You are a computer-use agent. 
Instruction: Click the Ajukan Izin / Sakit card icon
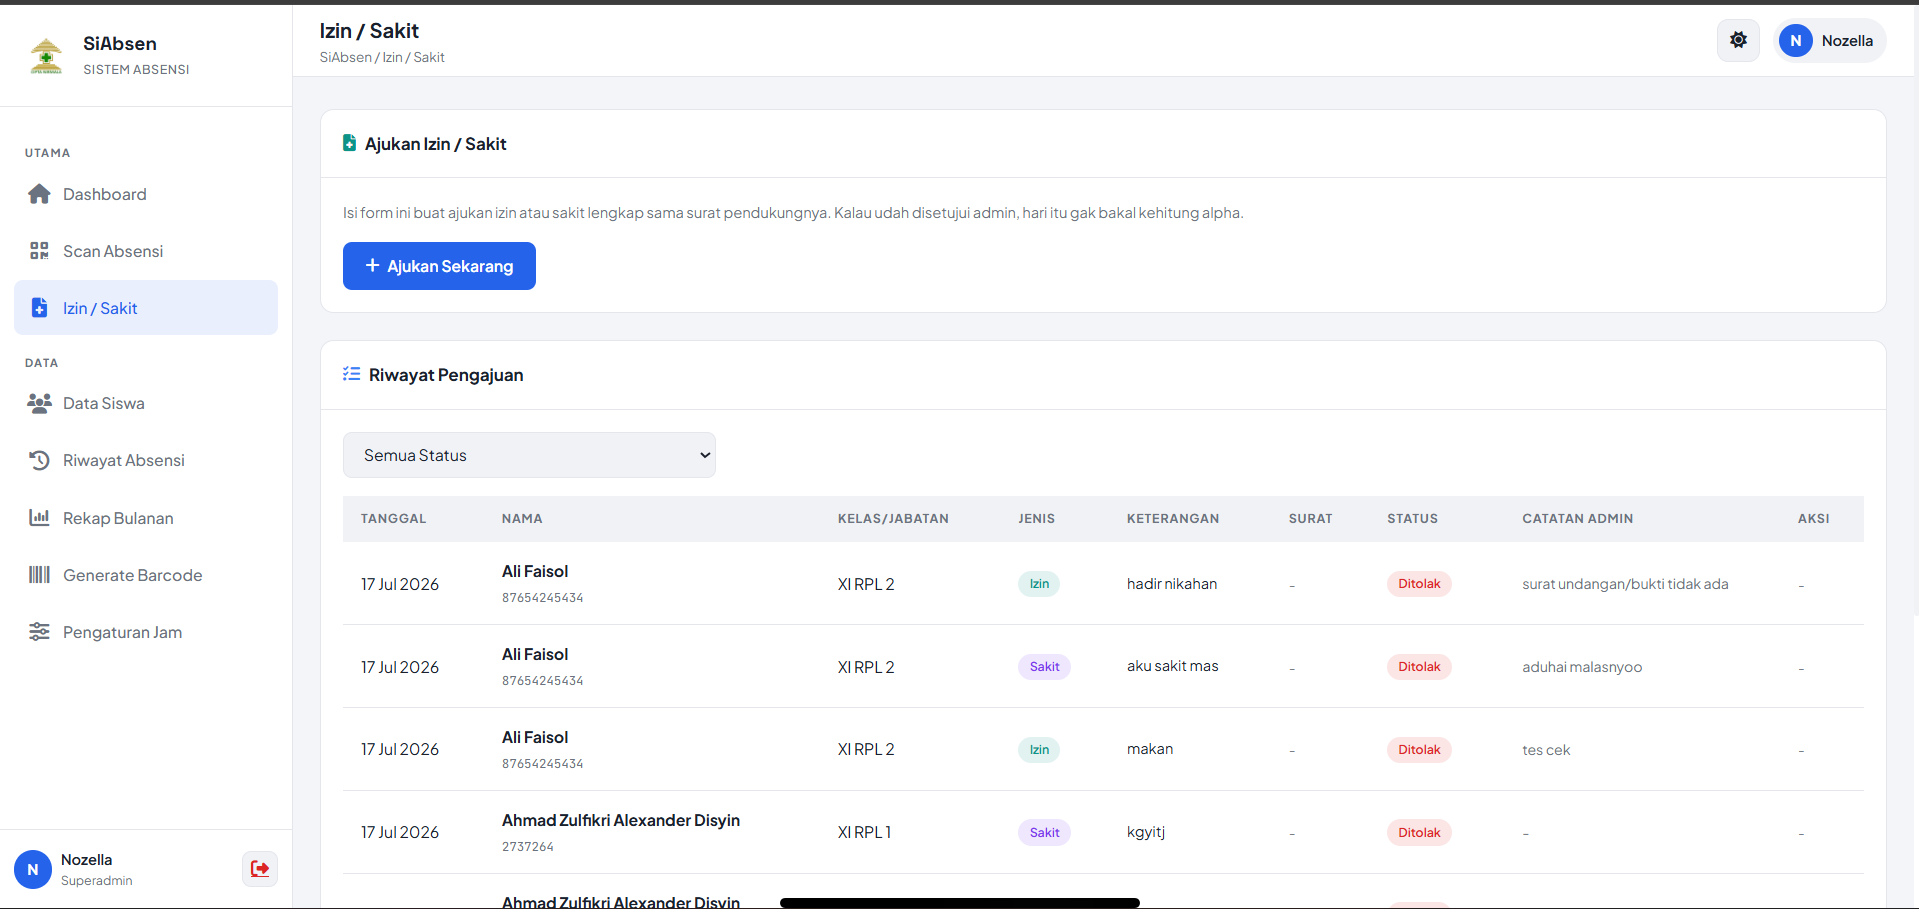(349, 143)
